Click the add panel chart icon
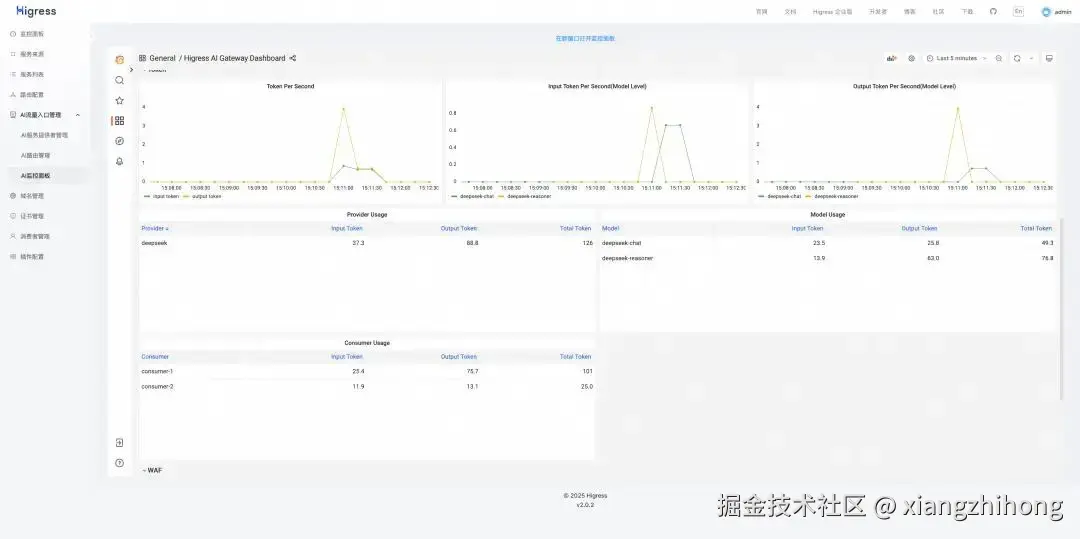 (x=891, y=59)
